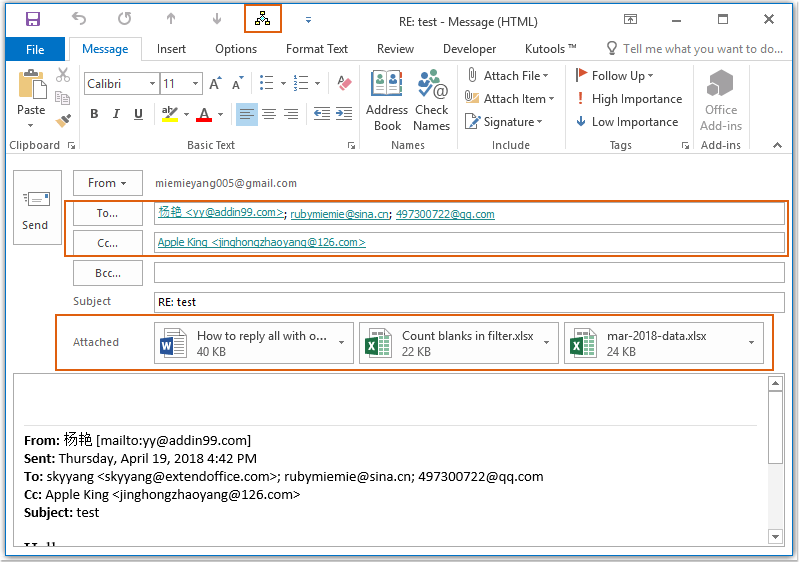Click the empty Bcc input field
799x562 pixels.
coord(469,273)
